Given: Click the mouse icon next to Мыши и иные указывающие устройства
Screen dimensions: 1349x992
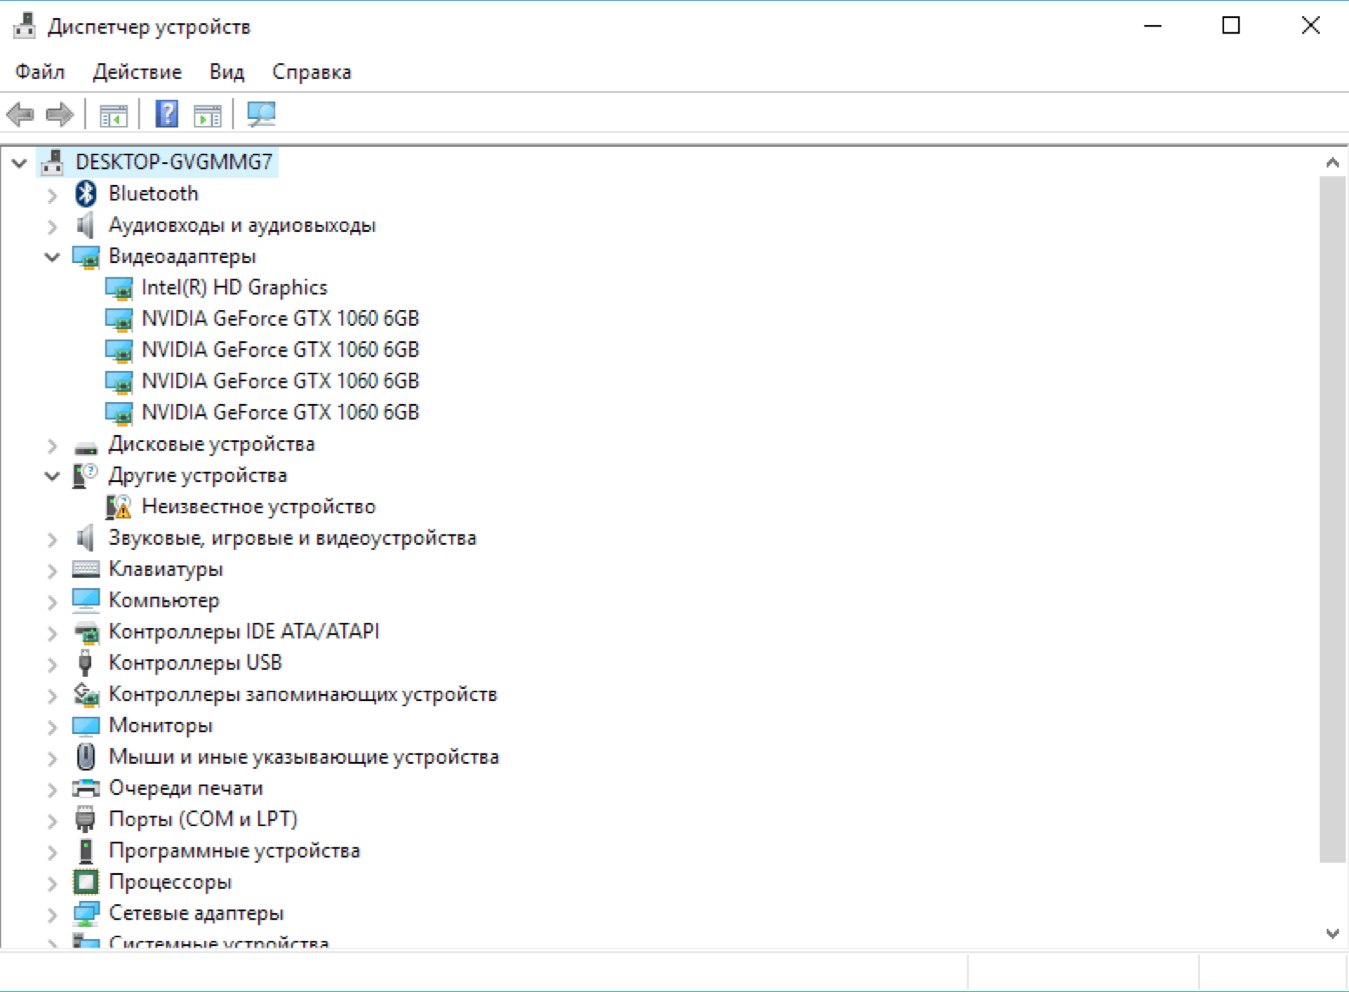Looking at the screenshot, I should [86, 757].
